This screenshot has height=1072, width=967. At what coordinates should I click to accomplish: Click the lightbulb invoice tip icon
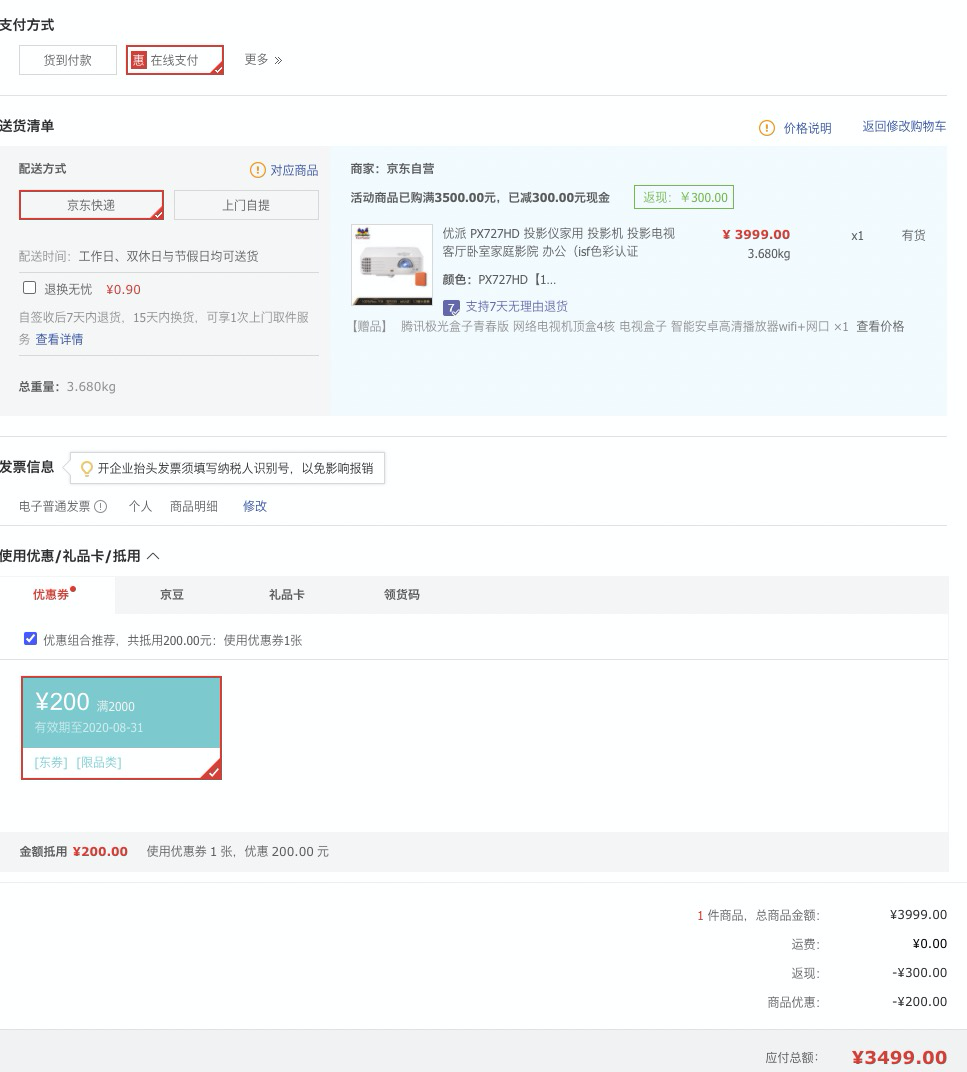point(87,468)
